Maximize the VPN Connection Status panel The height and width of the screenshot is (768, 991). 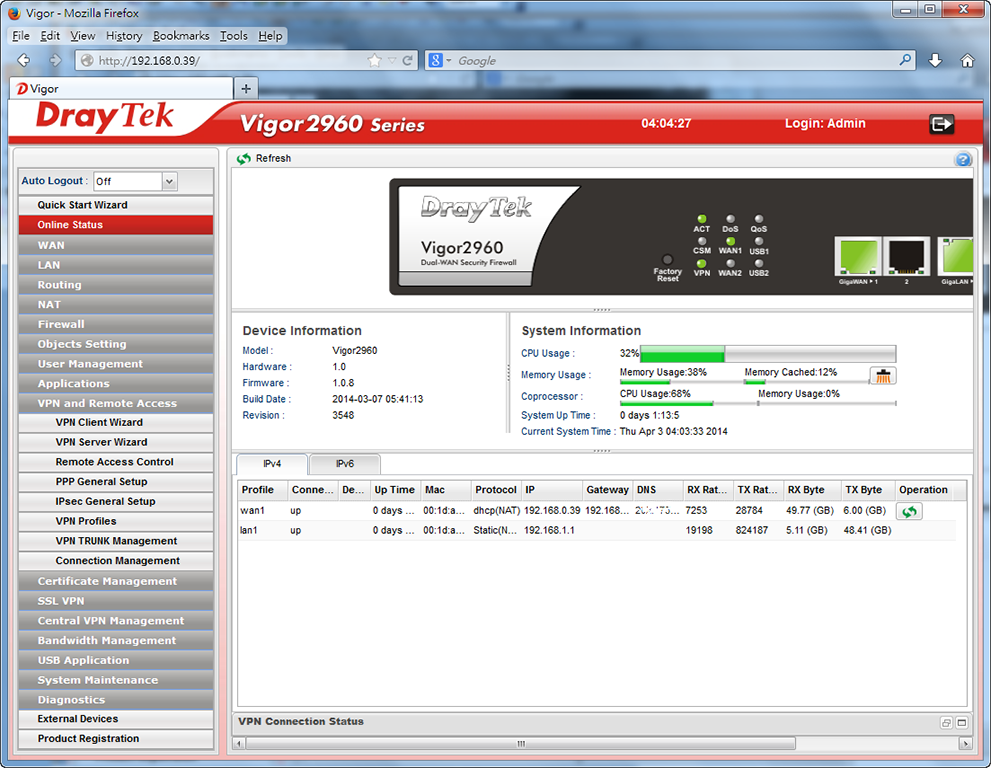pyautogui.click(x=962, y=722)
